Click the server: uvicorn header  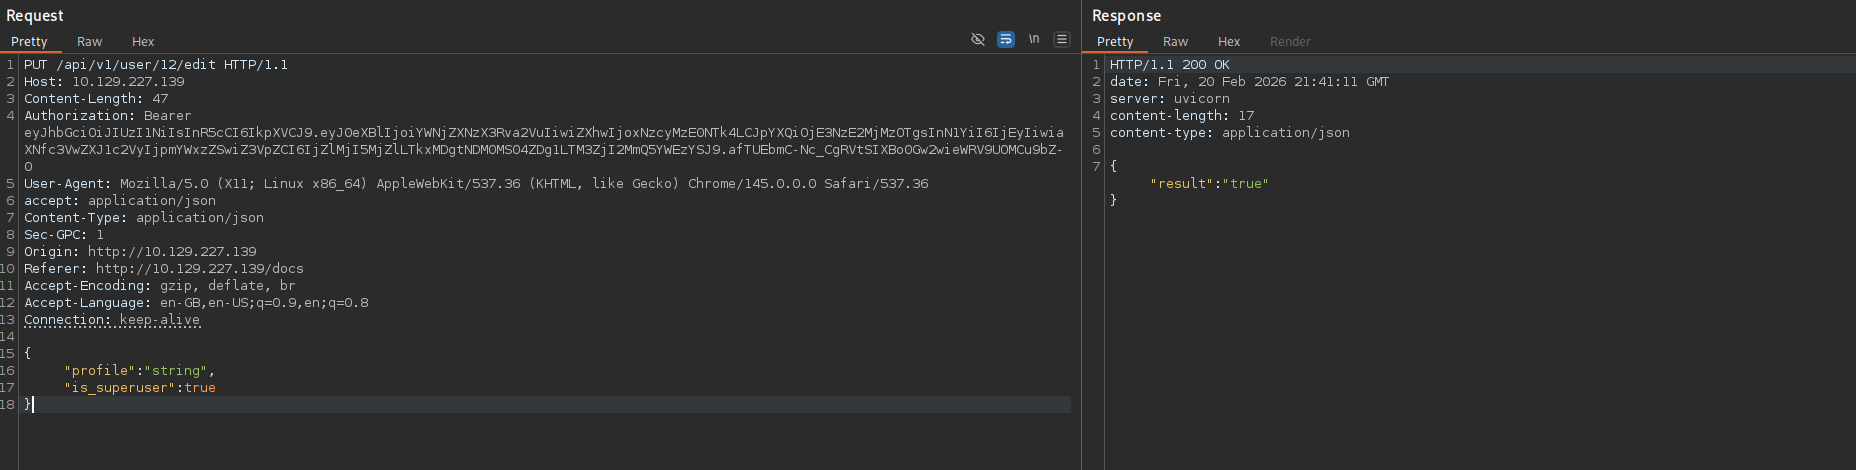click(x=1170, y=99)
